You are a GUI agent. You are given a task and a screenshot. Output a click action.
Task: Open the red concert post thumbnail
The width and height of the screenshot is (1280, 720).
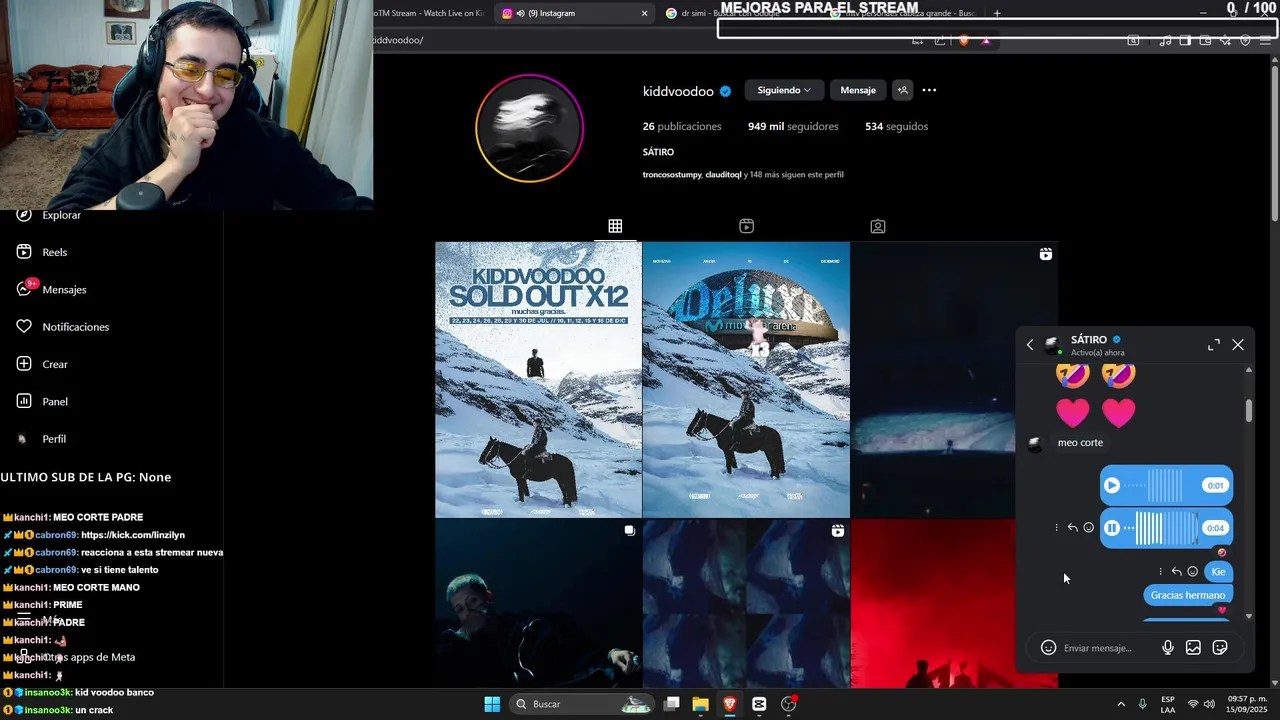954,604
